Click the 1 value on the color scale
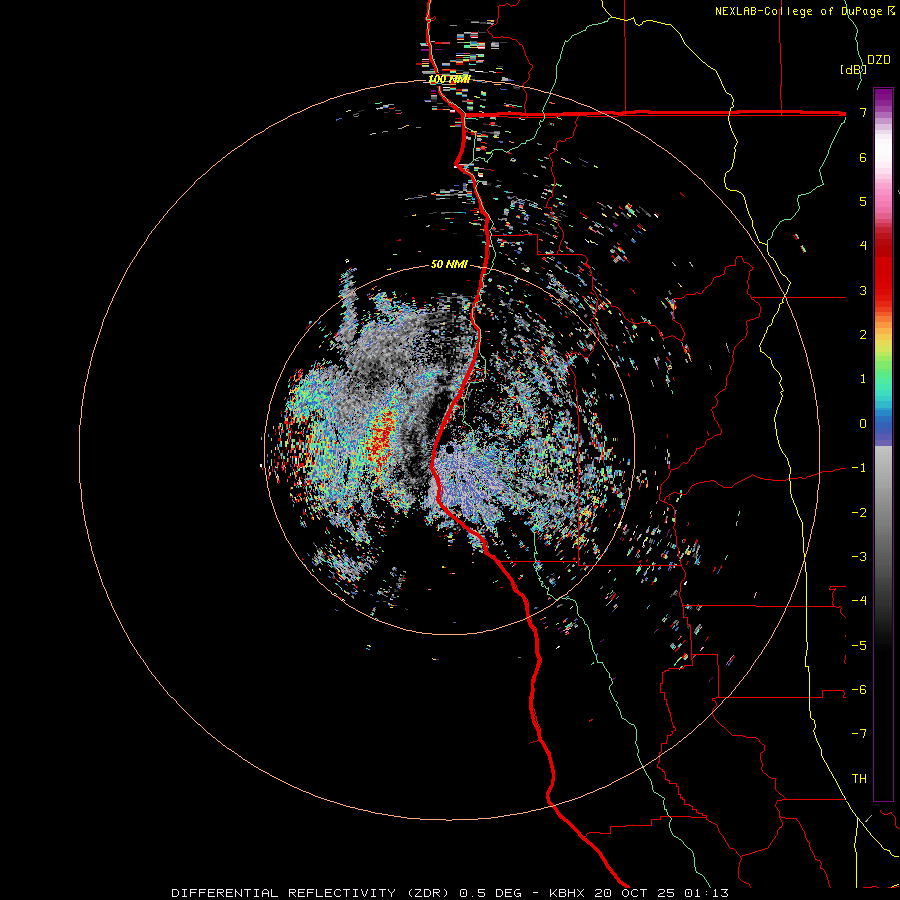Image resolution: width=900 pixels, height=900 pixels. [x=863, y=379]
